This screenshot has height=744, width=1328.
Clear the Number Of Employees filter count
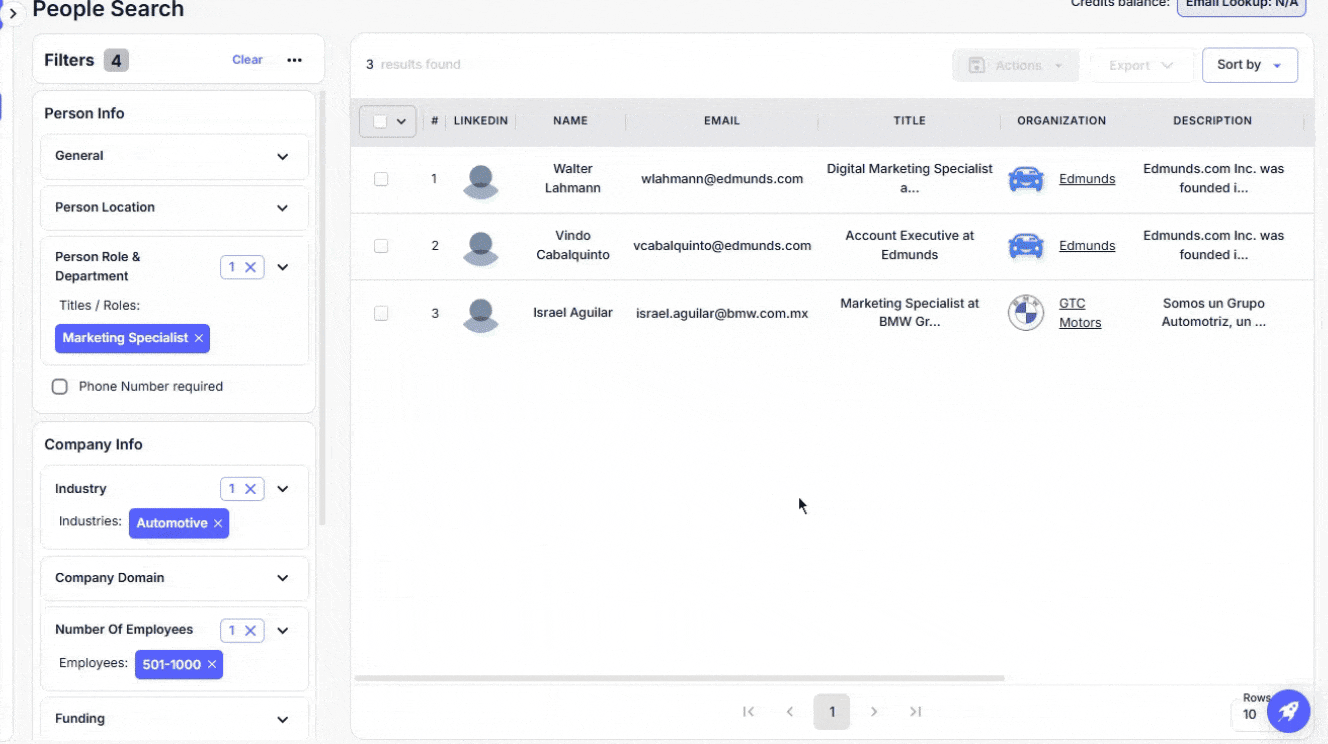click(x=250, y=631)
